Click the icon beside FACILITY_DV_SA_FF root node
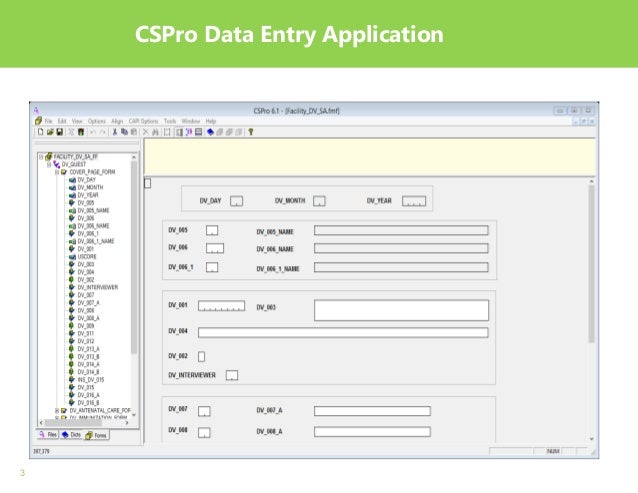Viewport: 638px width, 493px height. (48, 156)
